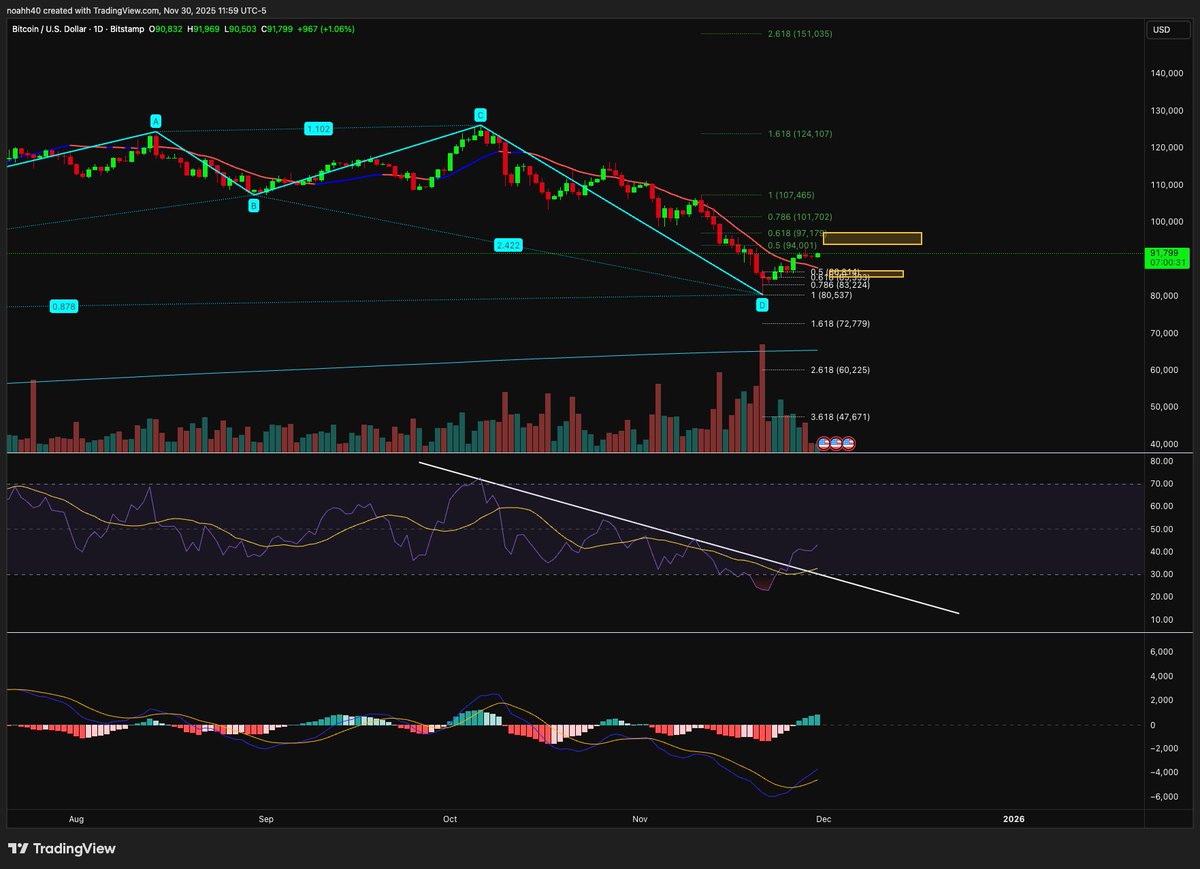Click Dec on the time axis
This screenshot has height=869, width=1200.
[x=823, y=819]
